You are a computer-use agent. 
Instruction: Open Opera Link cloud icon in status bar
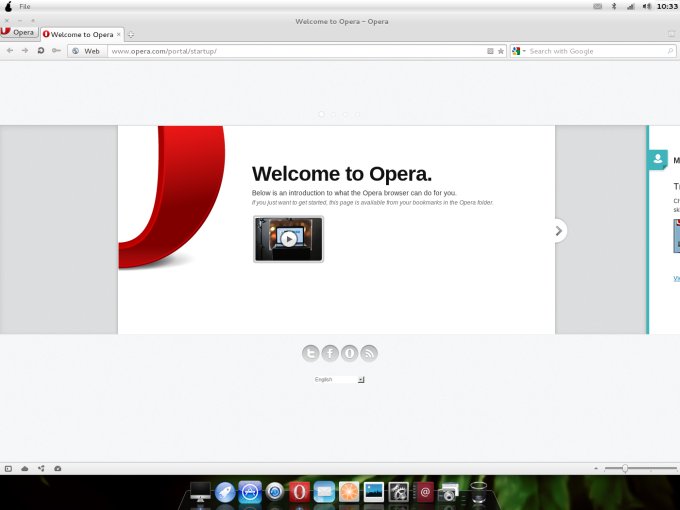point(25,468)
